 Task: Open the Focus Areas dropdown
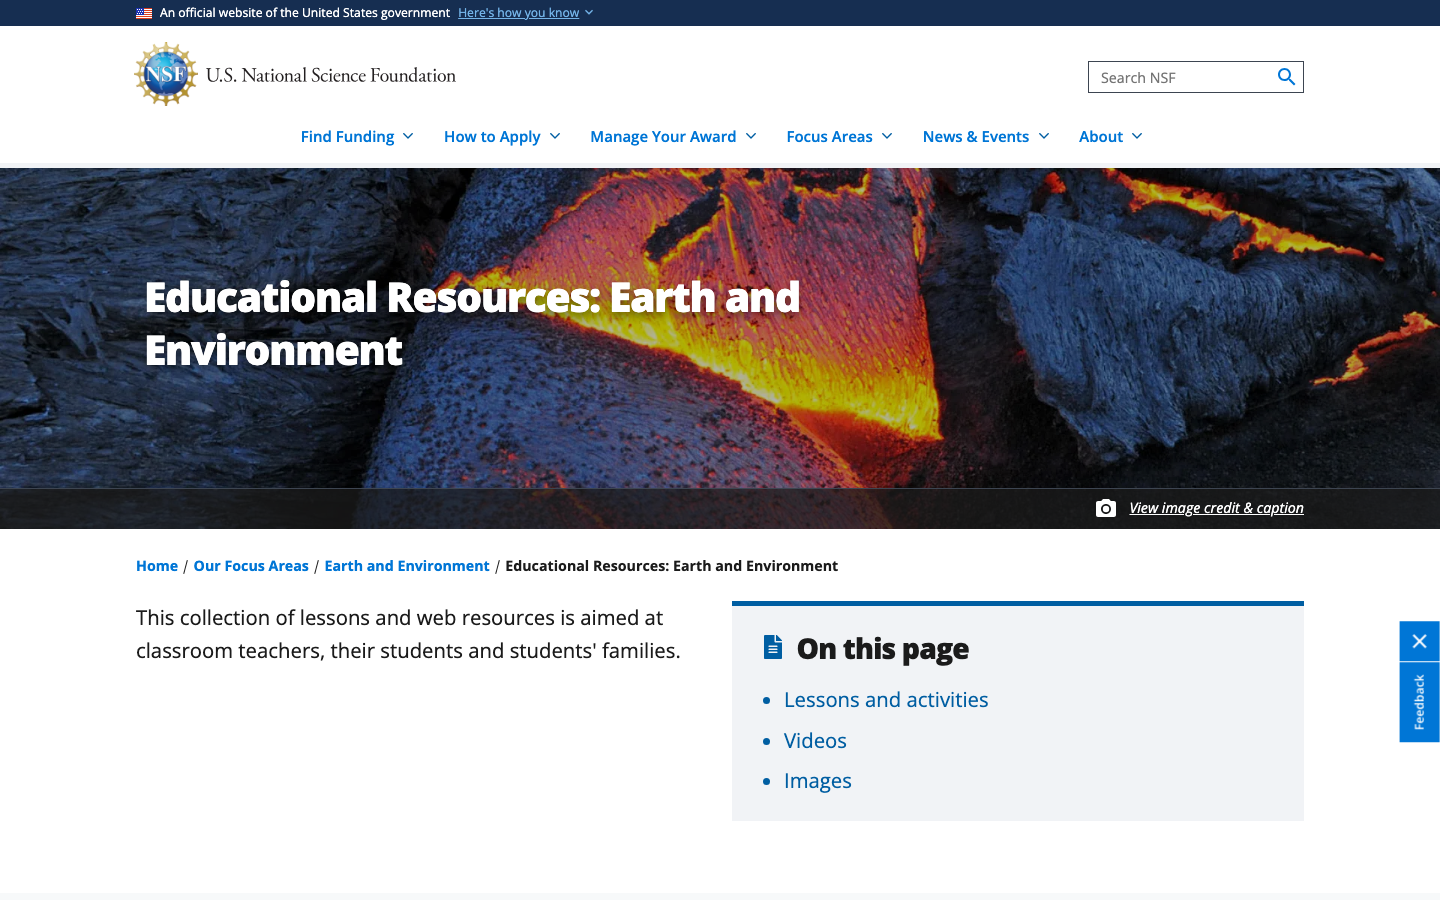point(839,136)
